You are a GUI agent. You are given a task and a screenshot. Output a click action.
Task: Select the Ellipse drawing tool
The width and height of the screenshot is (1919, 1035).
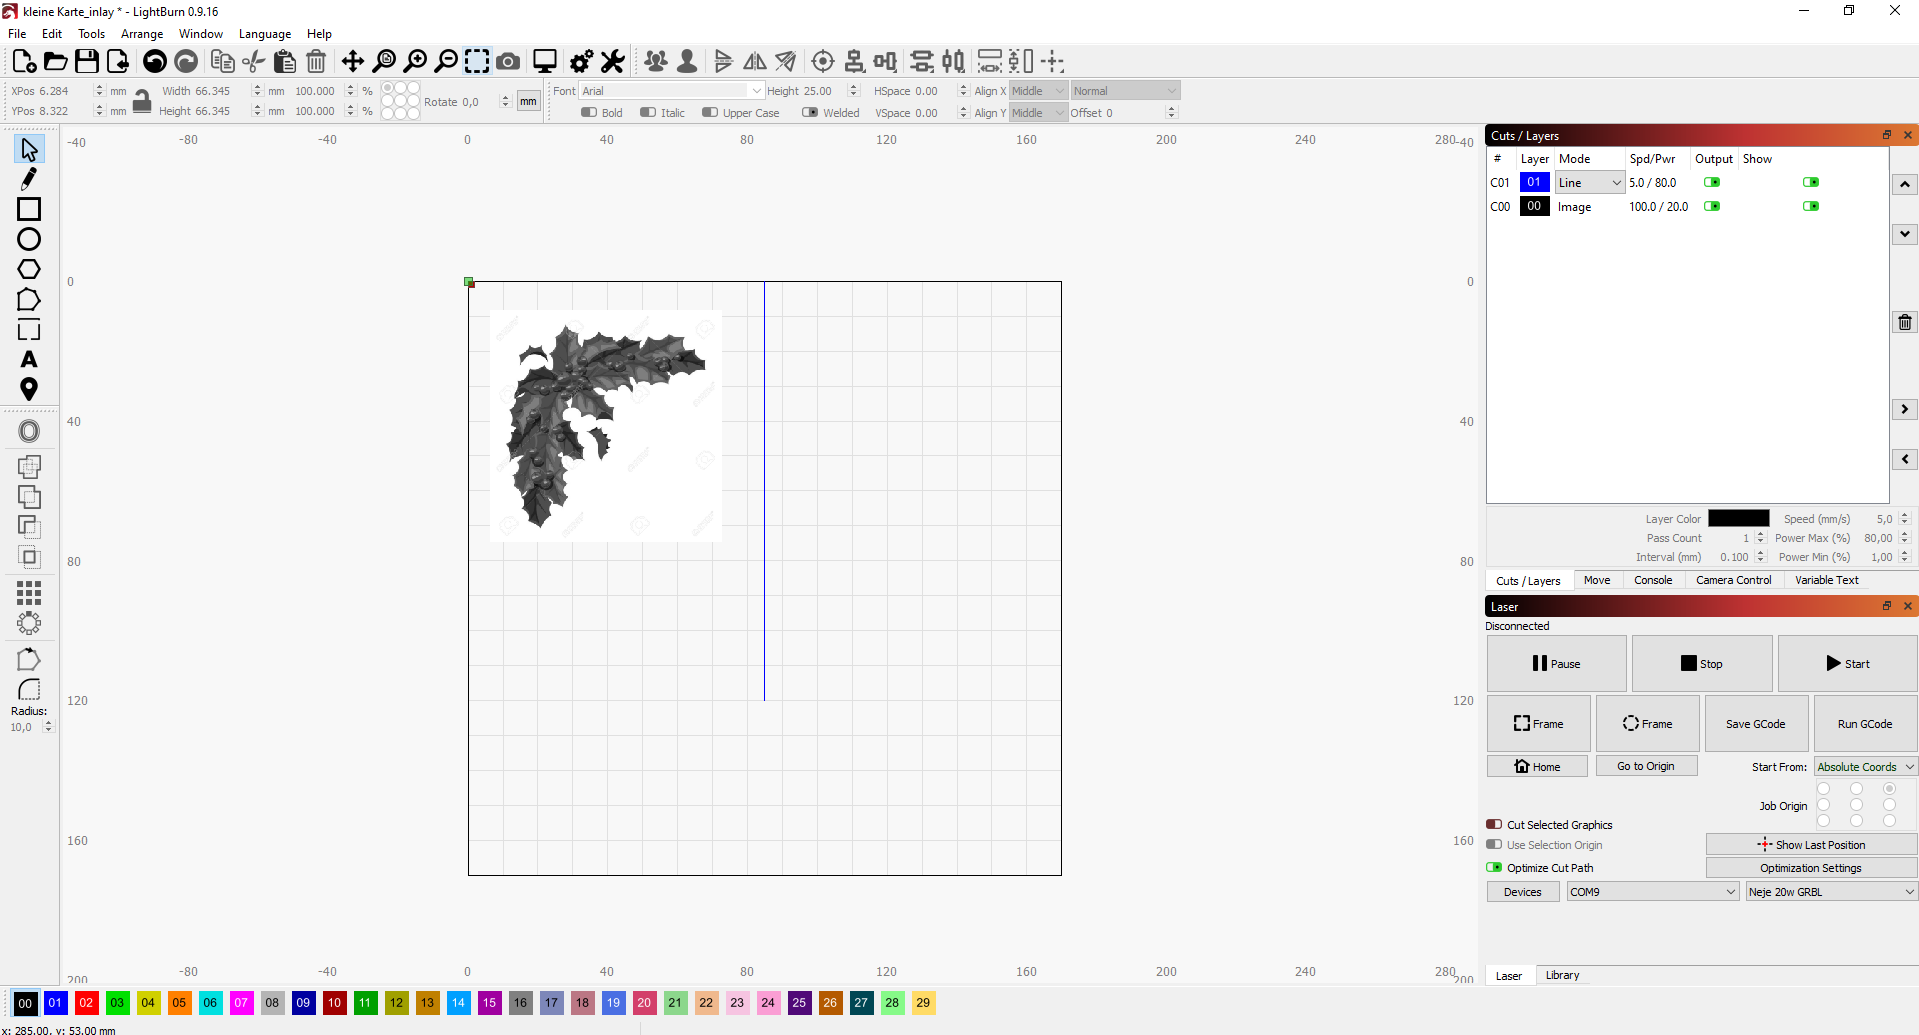tap(29, 239)
